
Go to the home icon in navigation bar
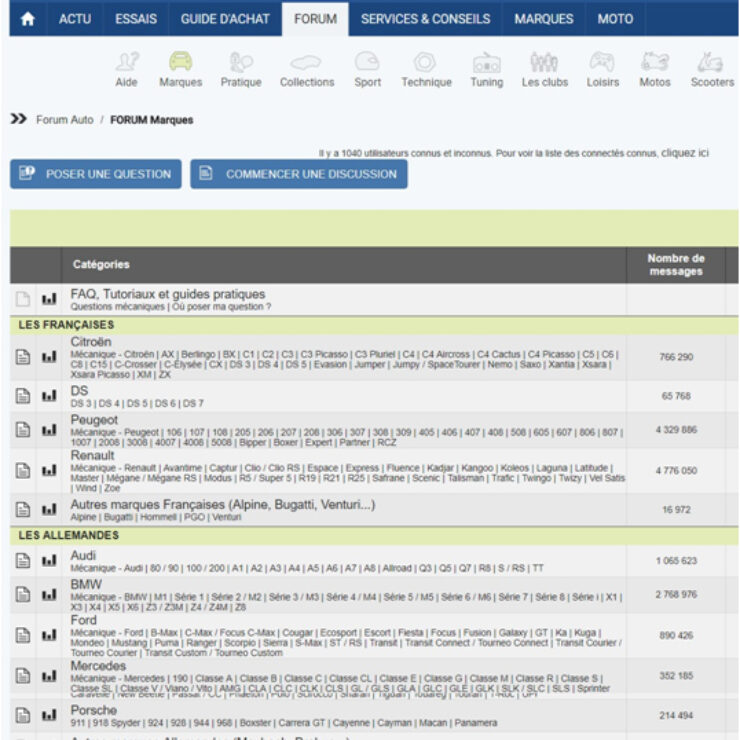(x=28, y=19)
